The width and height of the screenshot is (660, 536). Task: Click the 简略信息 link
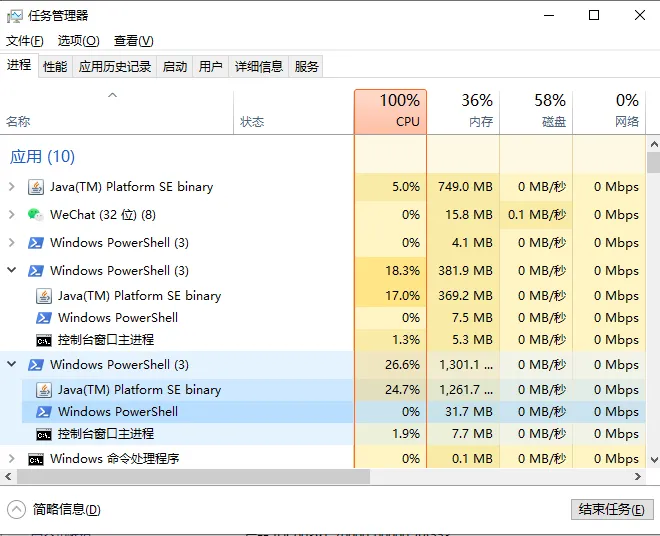click(x=66, y=509)
